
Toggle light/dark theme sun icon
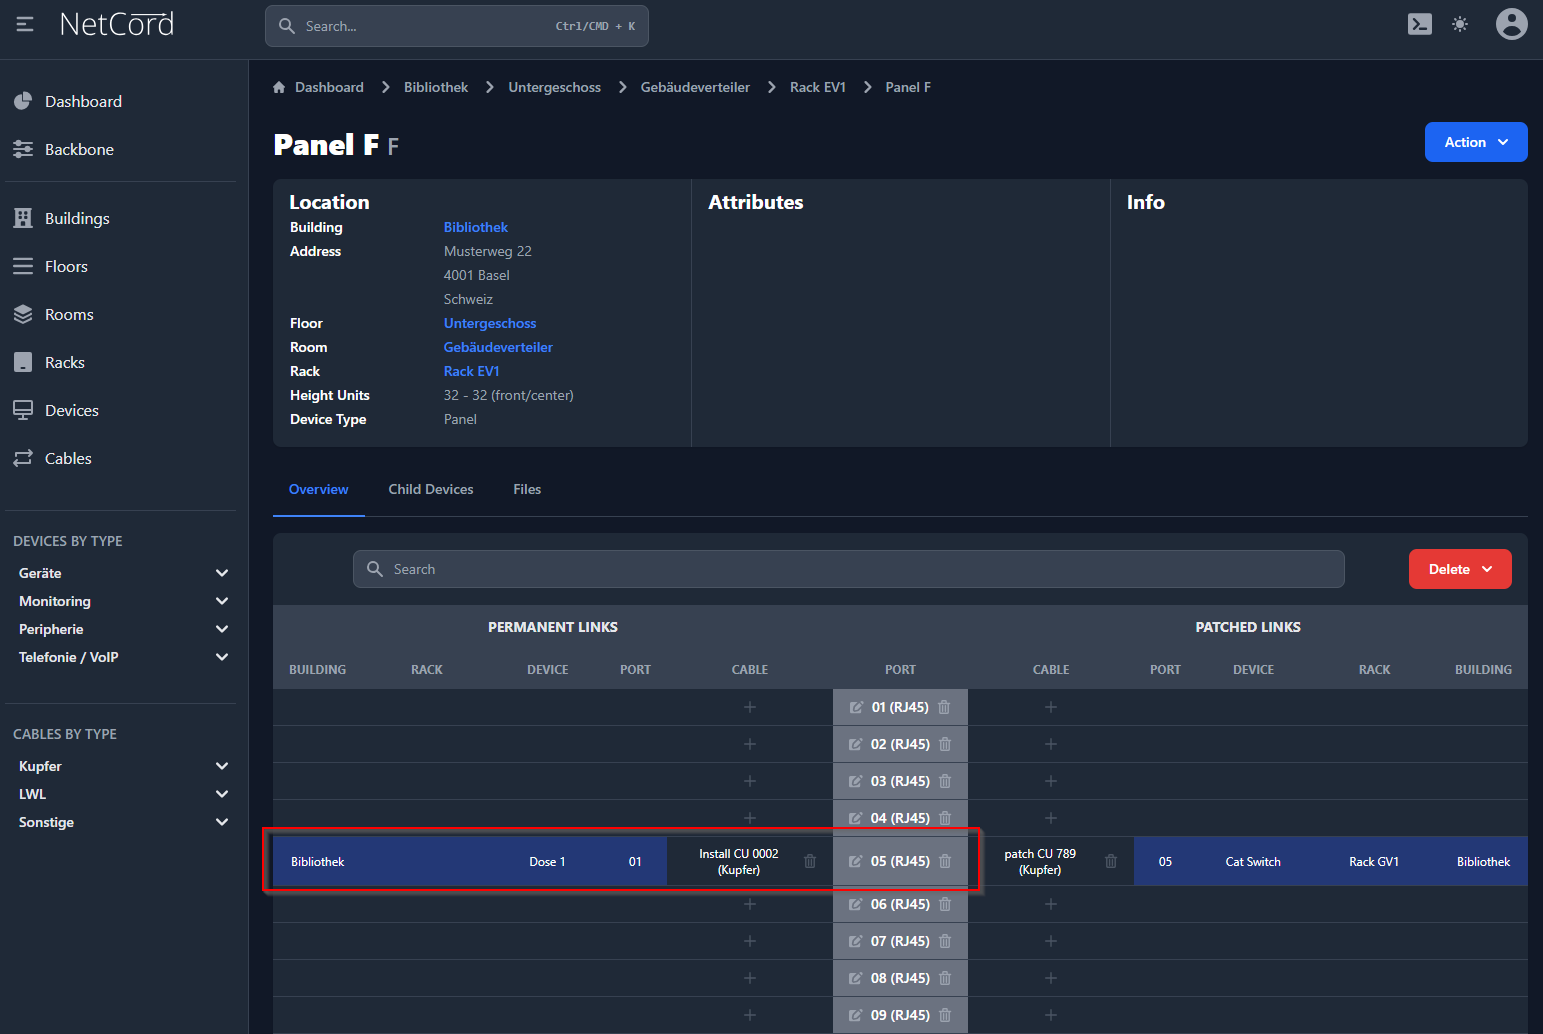click(x=1460, y=24)
